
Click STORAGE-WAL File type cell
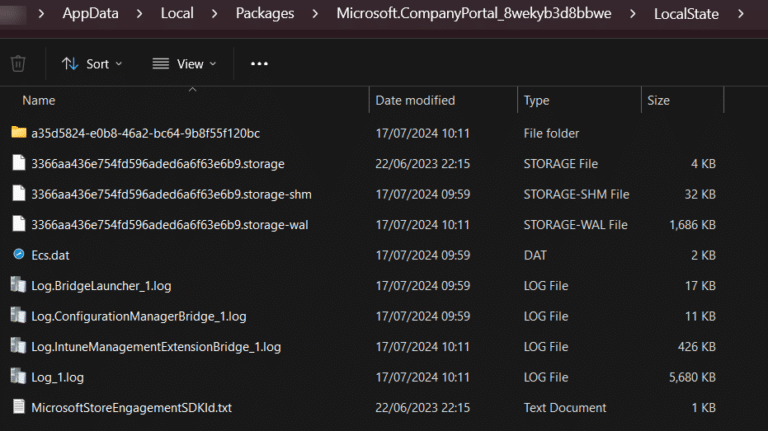coord(576,225)
